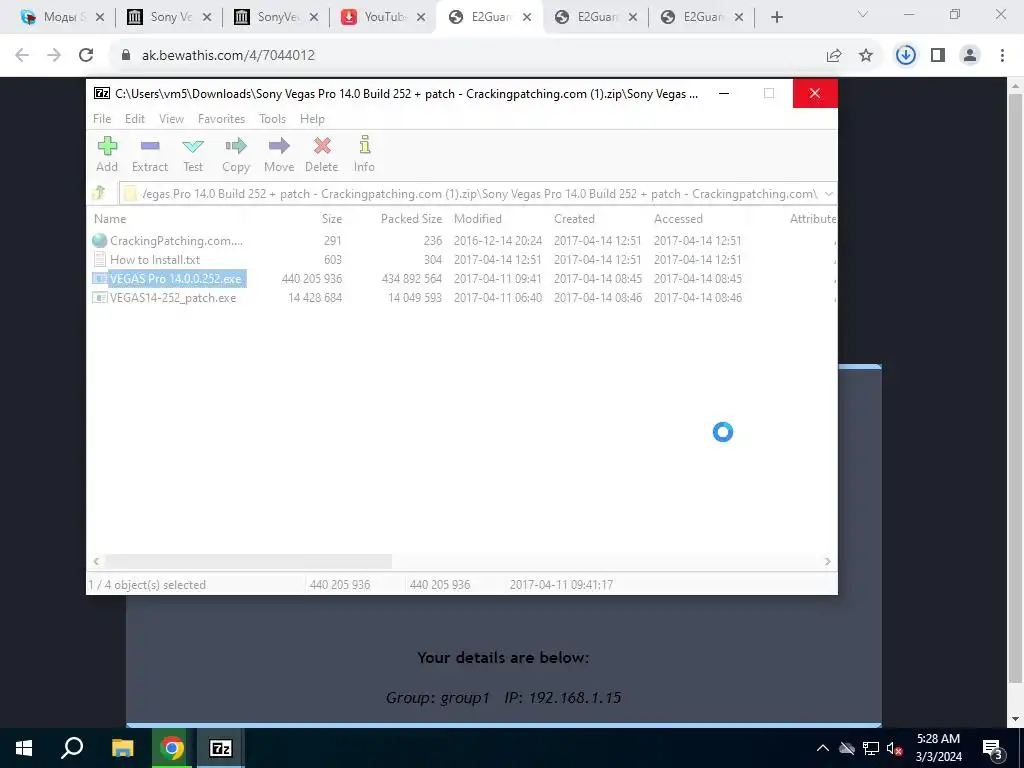Click the share page icon
This screenshot has width=1024, height=768.
point(834,56)
